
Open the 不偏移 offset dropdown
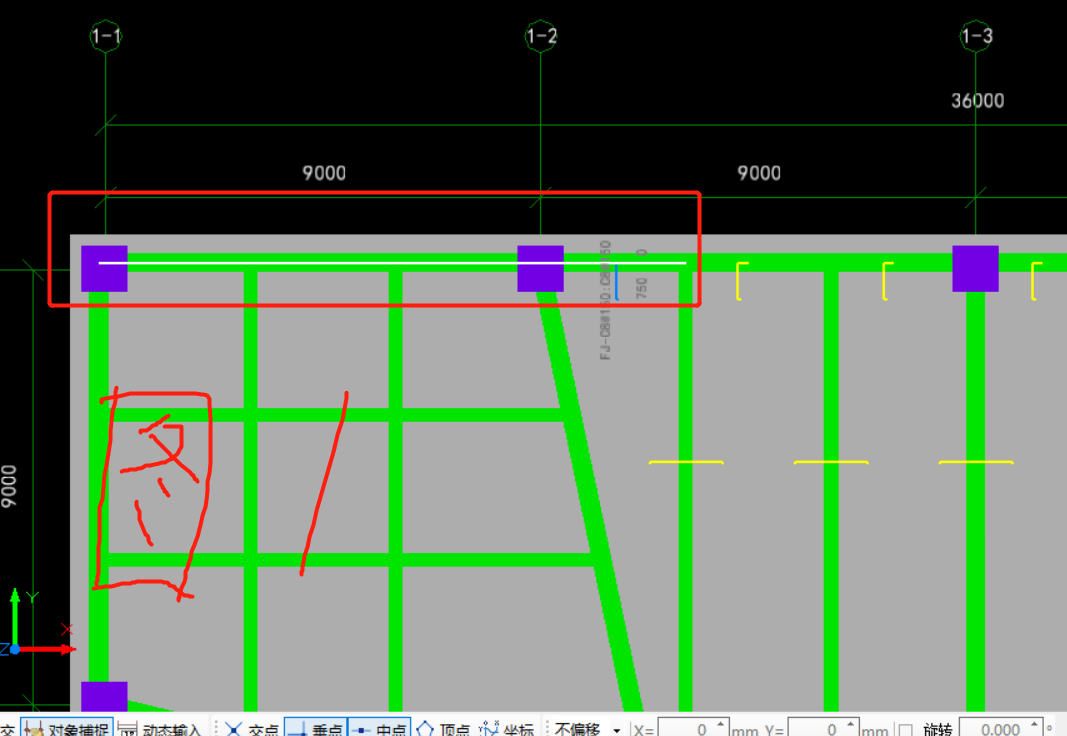point(587,729)
